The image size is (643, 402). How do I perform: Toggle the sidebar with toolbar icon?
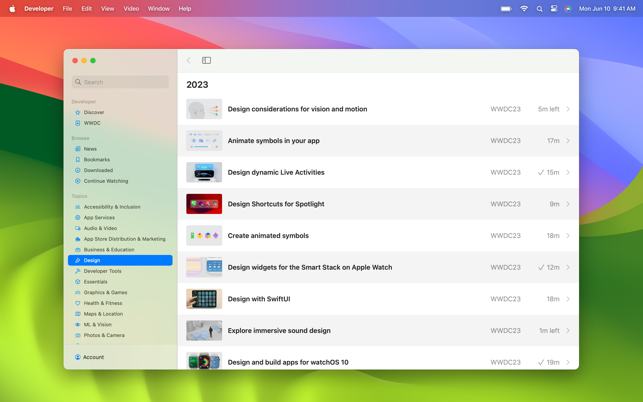click(206, 60)
